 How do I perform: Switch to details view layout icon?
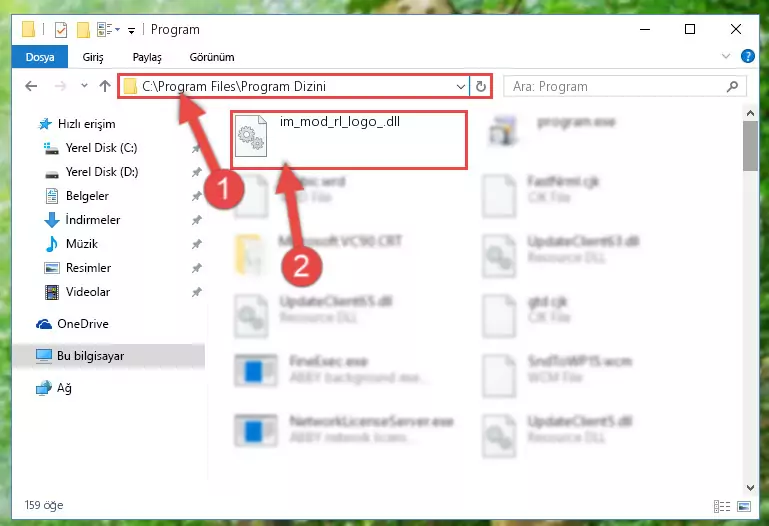721,506
